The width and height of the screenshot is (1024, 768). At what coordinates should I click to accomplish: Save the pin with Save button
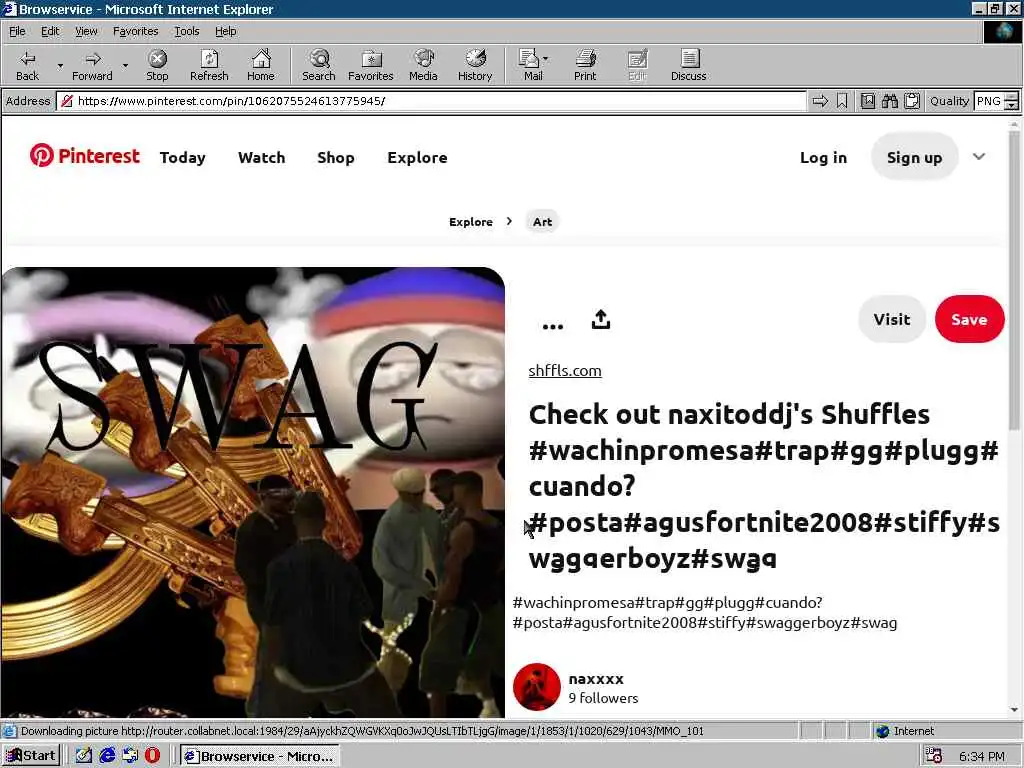(x=969, y=319)
